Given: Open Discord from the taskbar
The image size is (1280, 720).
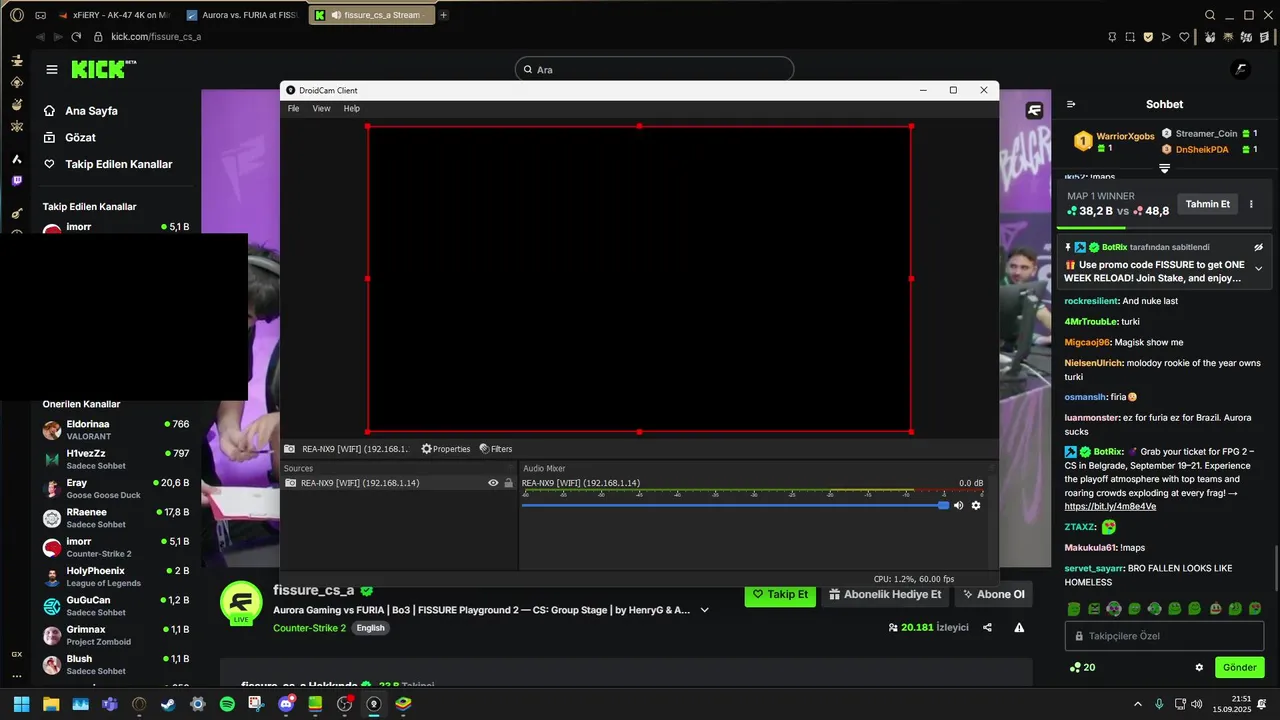Looking at the screenshot, I should point(286,704).
